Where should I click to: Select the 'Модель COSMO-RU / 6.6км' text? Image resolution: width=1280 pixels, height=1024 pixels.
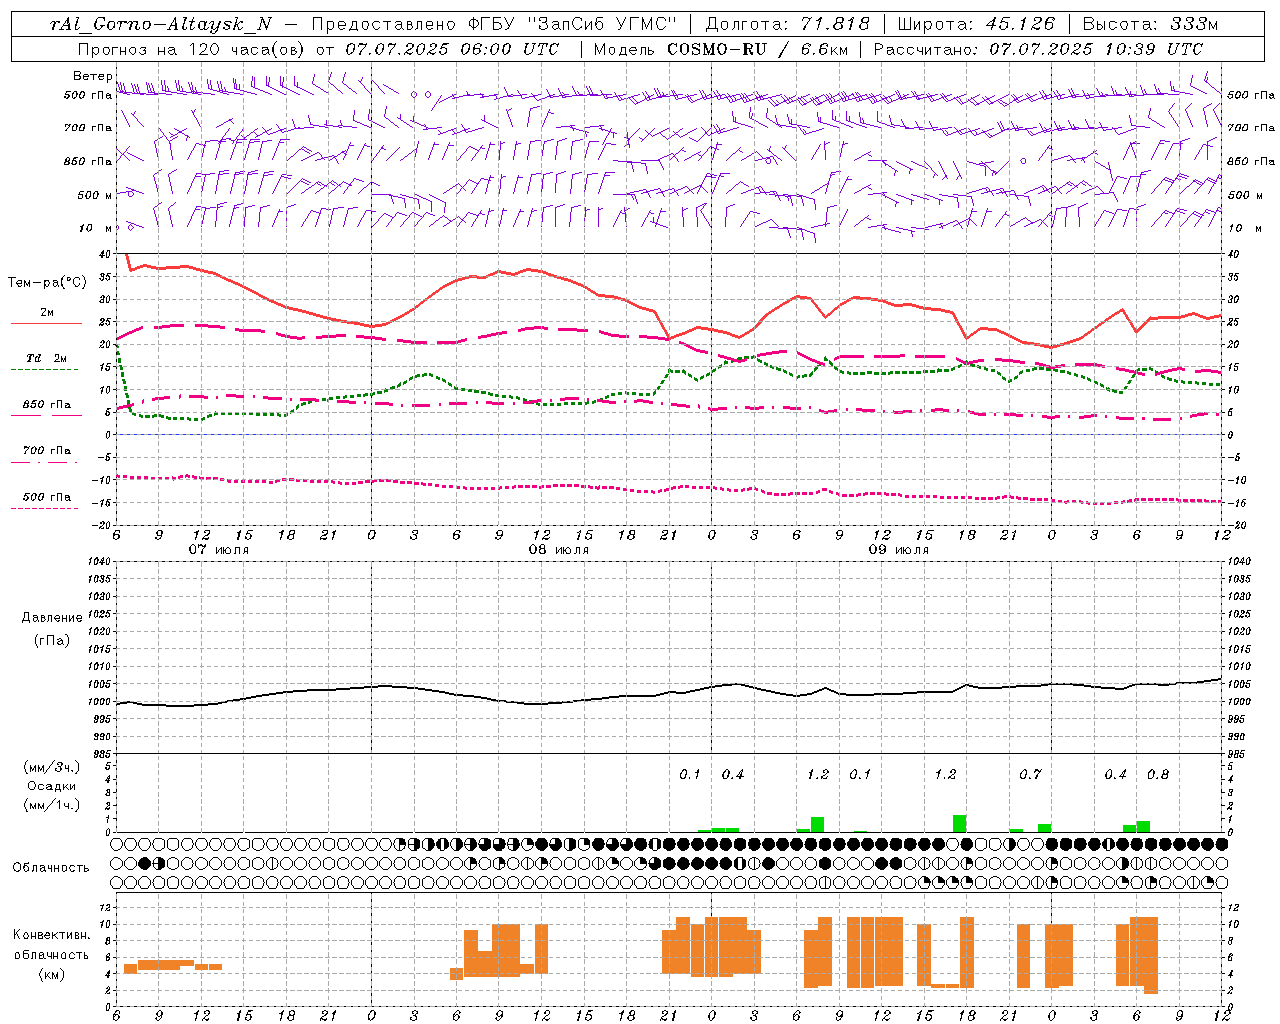coord(721,49)
